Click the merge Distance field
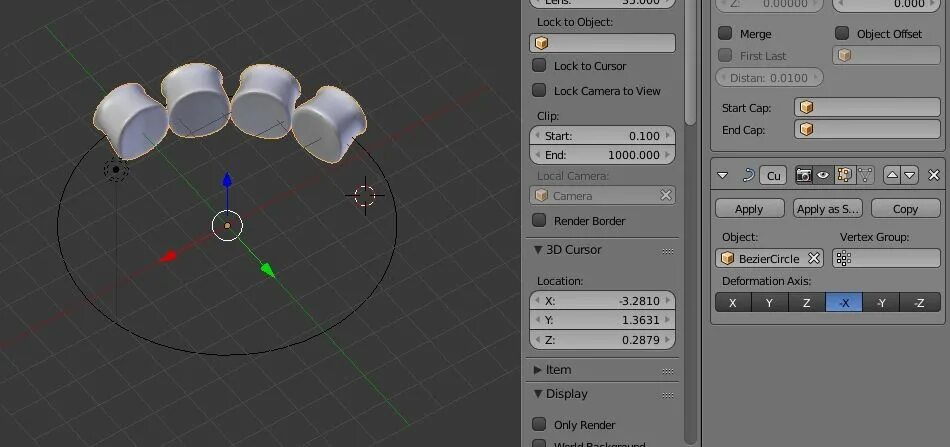Viewport: 950px width, 447px height. [769, 78]
